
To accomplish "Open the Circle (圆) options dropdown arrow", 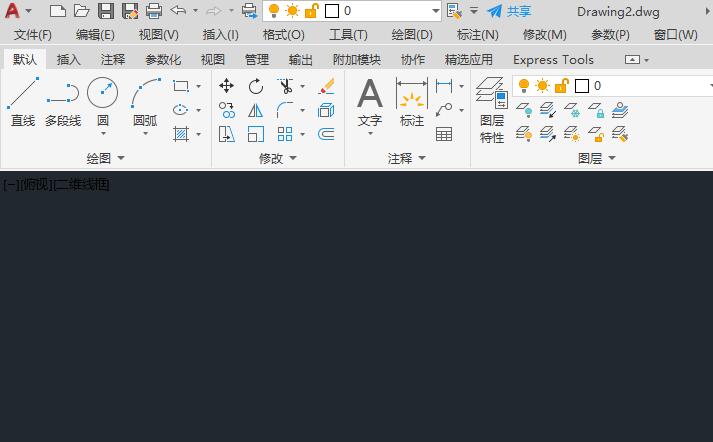I will pos(103,134).
